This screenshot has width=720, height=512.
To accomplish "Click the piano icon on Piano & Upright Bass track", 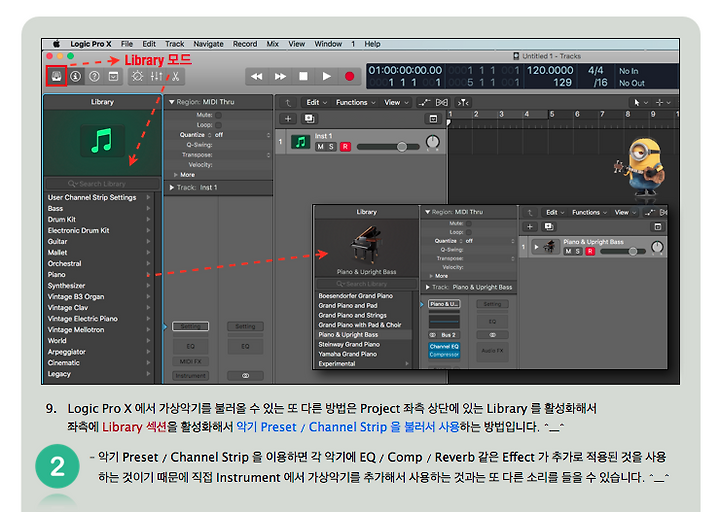I will pos(549,247).
